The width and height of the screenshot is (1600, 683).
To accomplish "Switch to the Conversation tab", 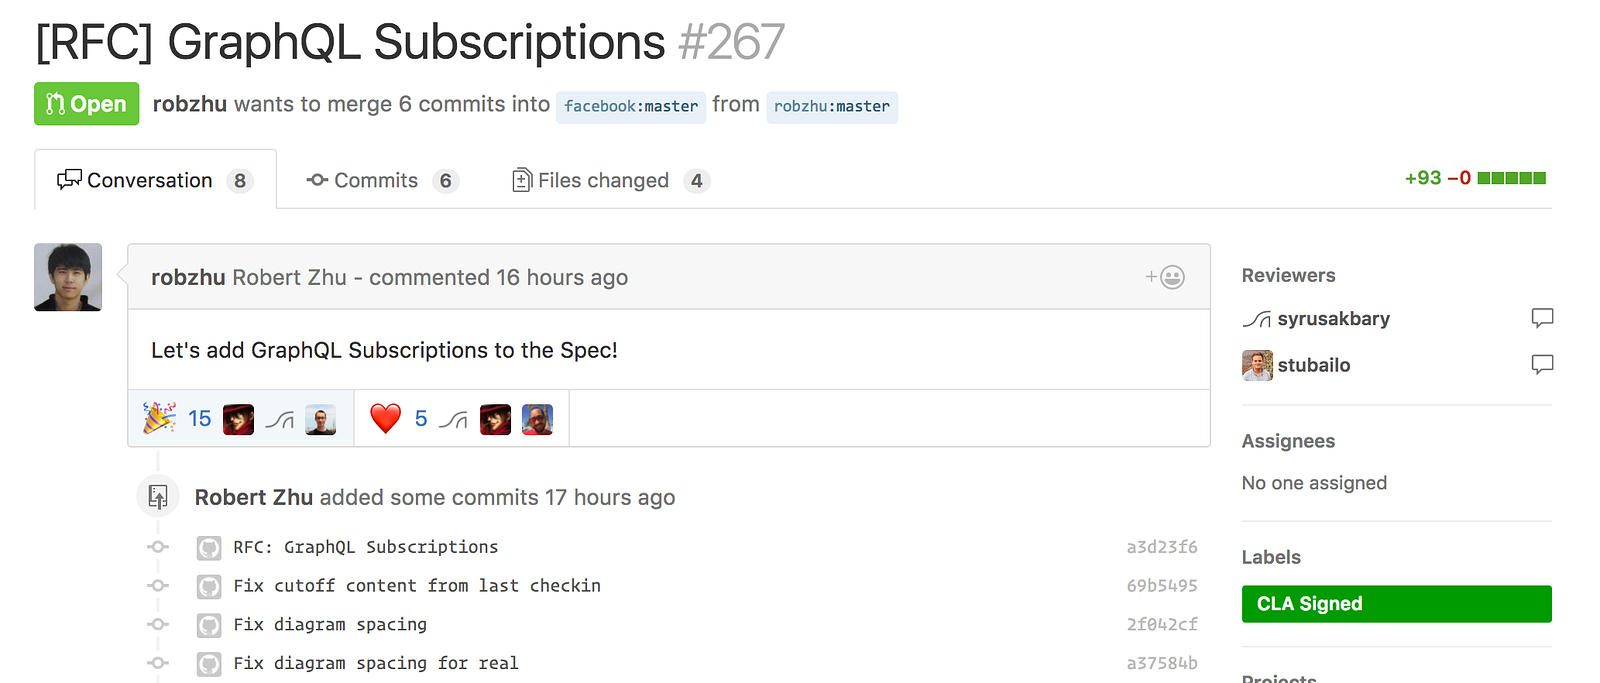I will click(155, 180).
